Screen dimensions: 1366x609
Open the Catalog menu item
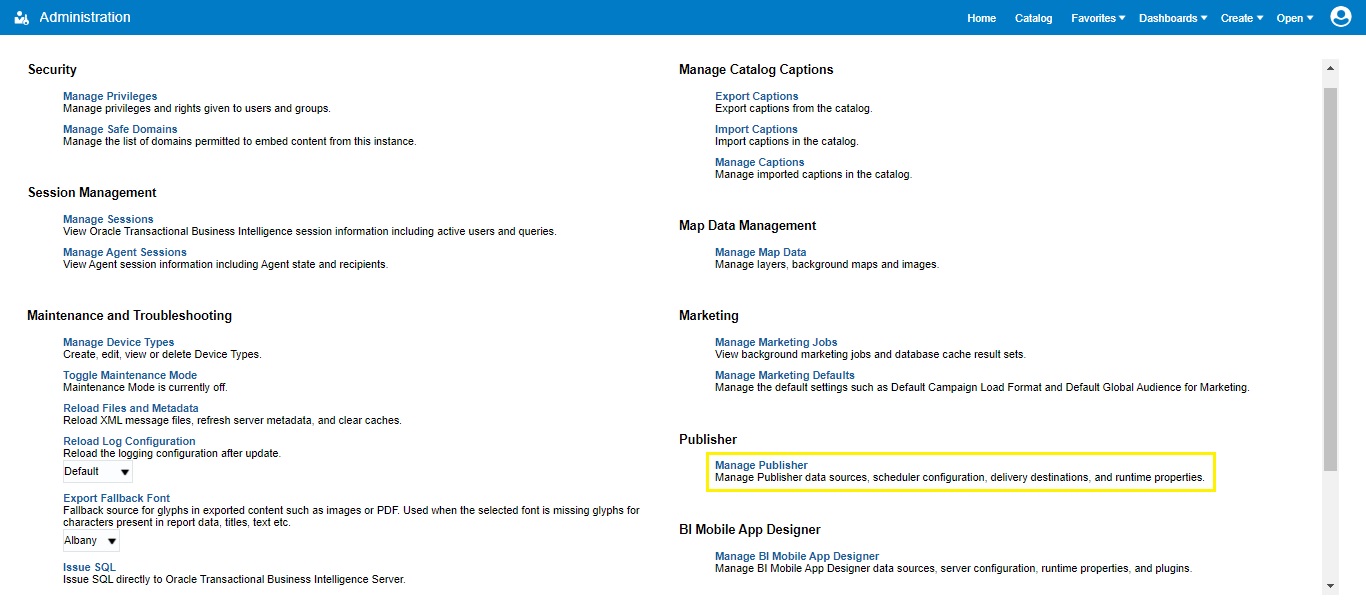pos(1033,17)
